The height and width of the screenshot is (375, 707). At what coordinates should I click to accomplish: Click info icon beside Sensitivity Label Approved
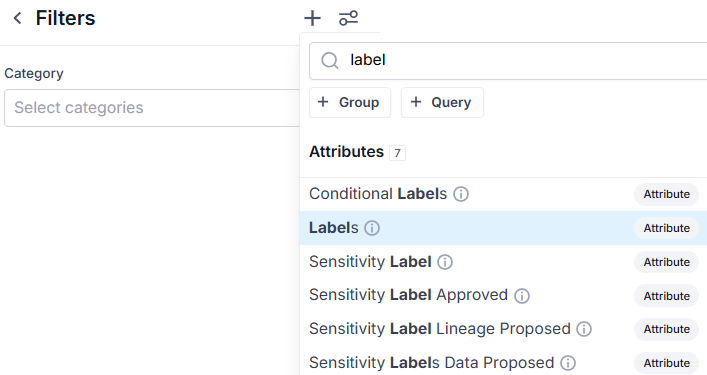522,296
